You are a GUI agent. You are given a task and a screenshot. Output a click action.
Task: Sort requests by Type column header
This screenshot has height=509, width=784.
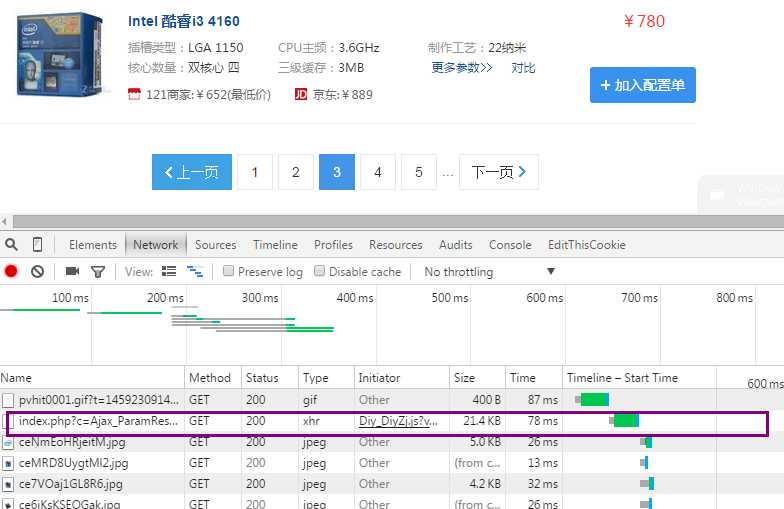326,378
